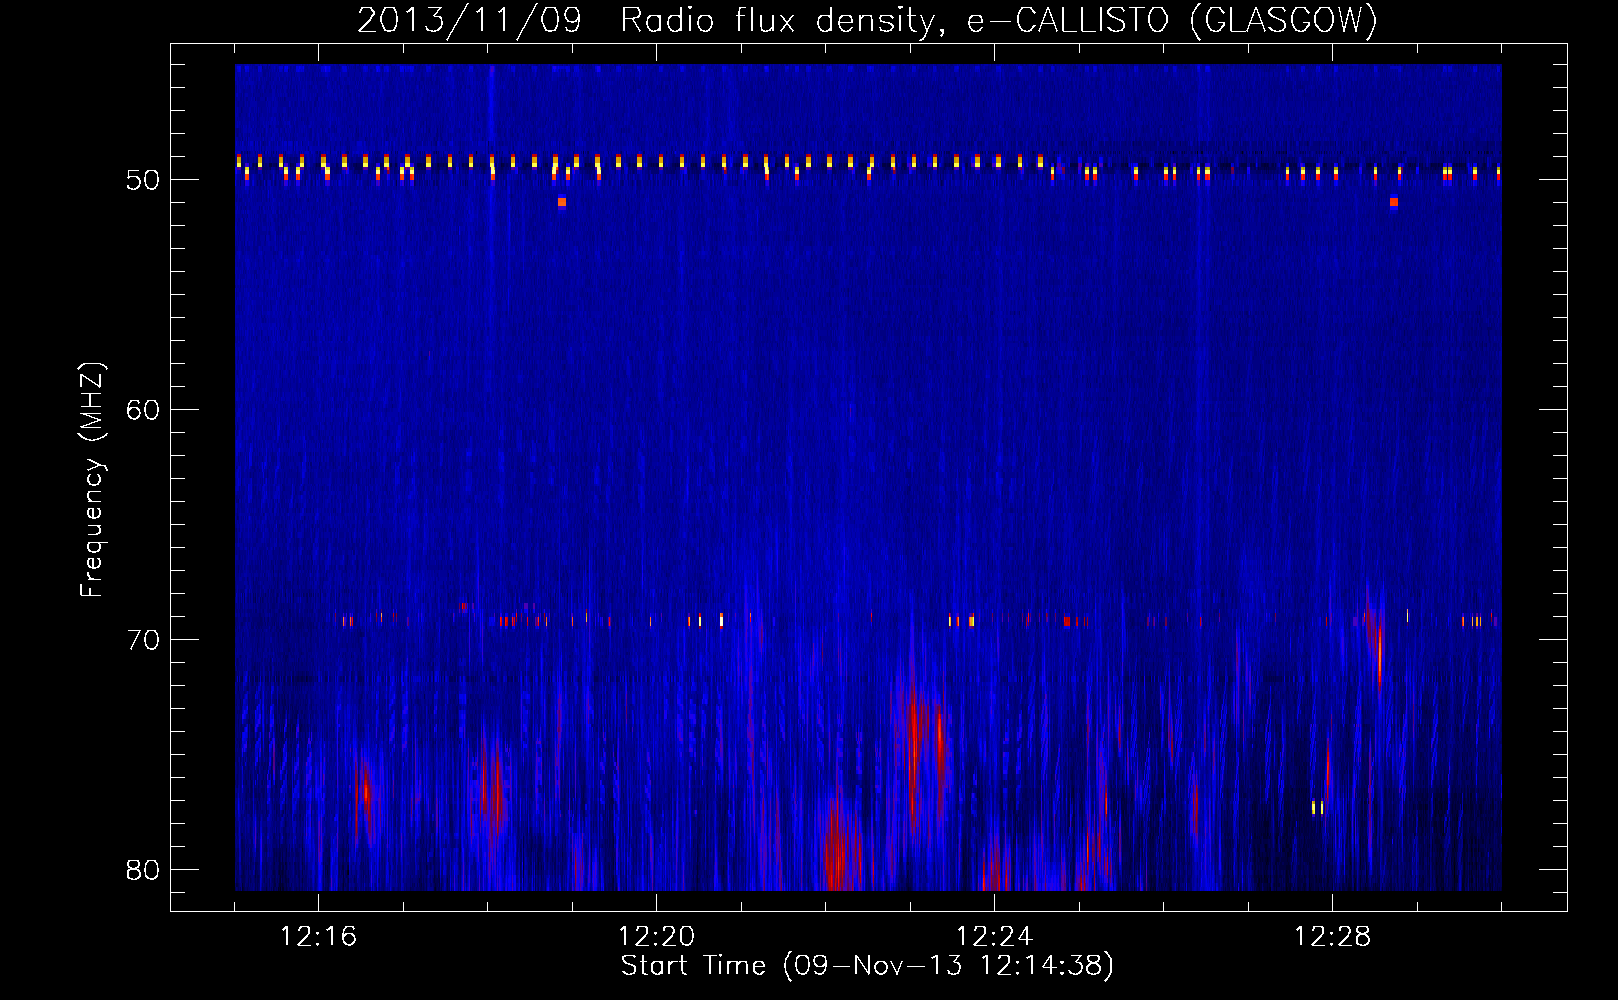Image resolution: width=1618 pixels, height=1000 pixels.
Task: Click the 50 frequency tick label
Action: pyautogui.click(x=143, y=180)
